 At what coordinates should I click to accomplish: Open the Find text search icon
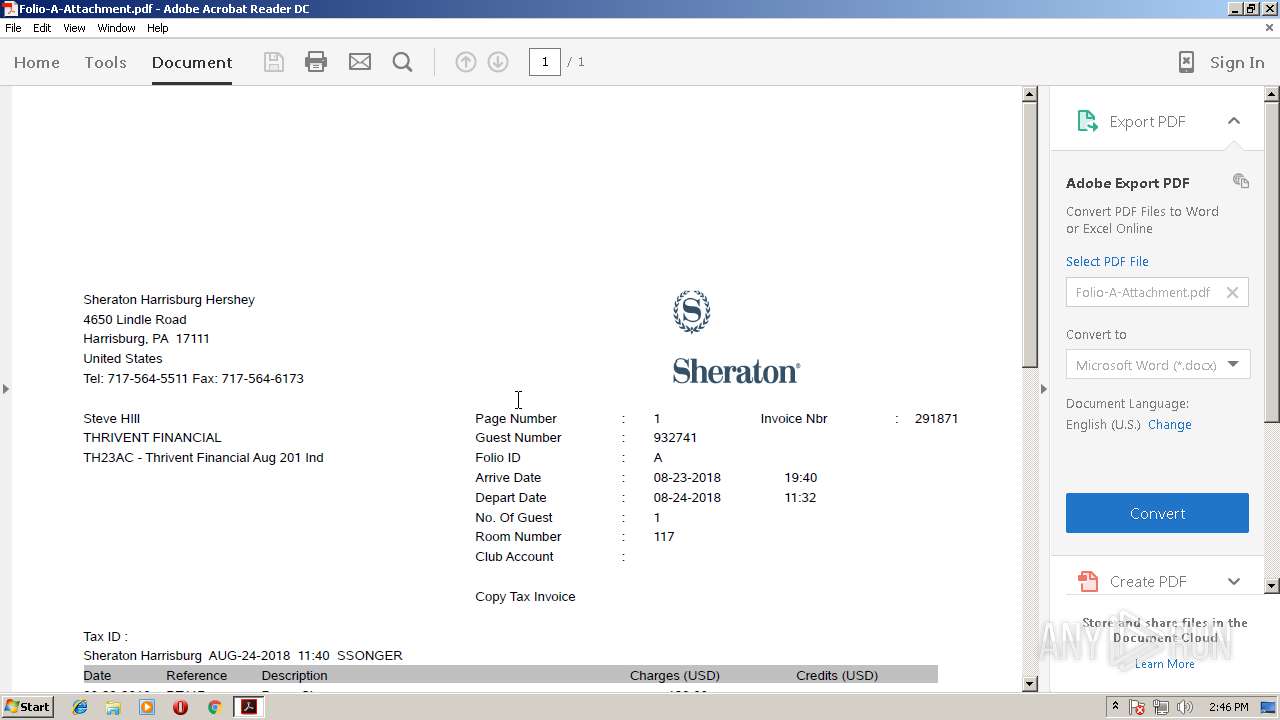(x=403, y=62)
